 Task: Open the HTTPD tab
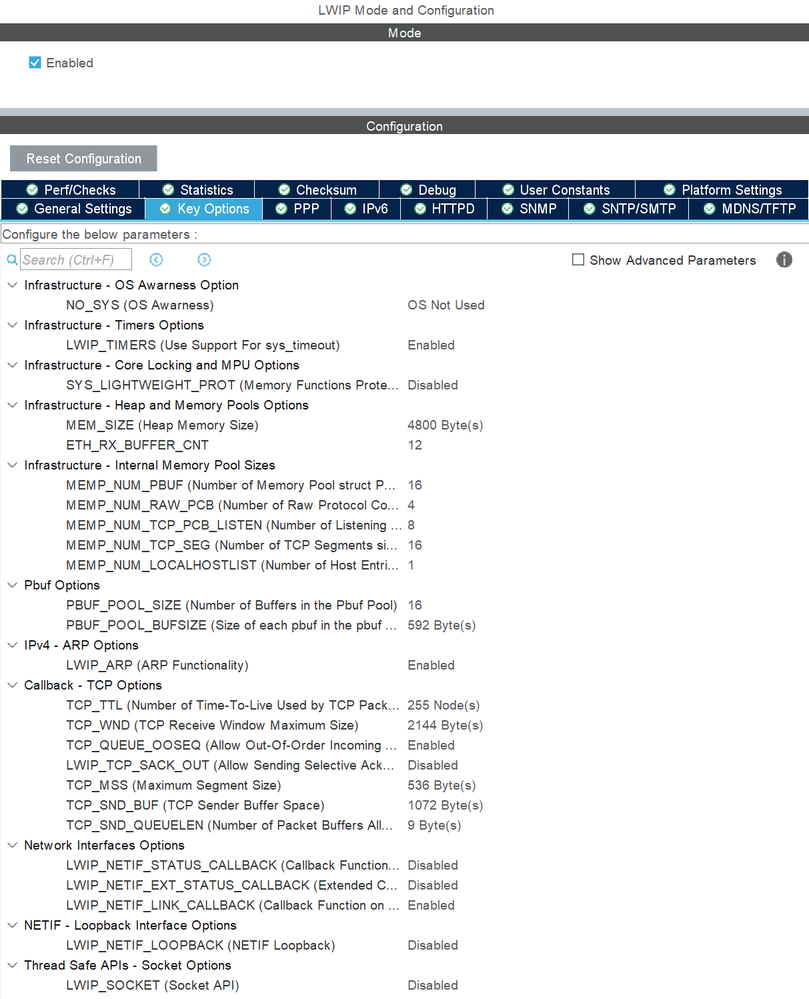(444, 209)
